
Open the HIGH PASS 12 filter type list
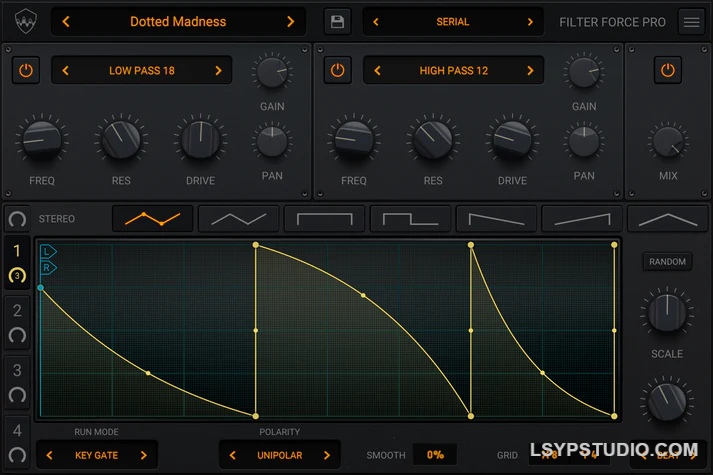(x=453, y=70)
